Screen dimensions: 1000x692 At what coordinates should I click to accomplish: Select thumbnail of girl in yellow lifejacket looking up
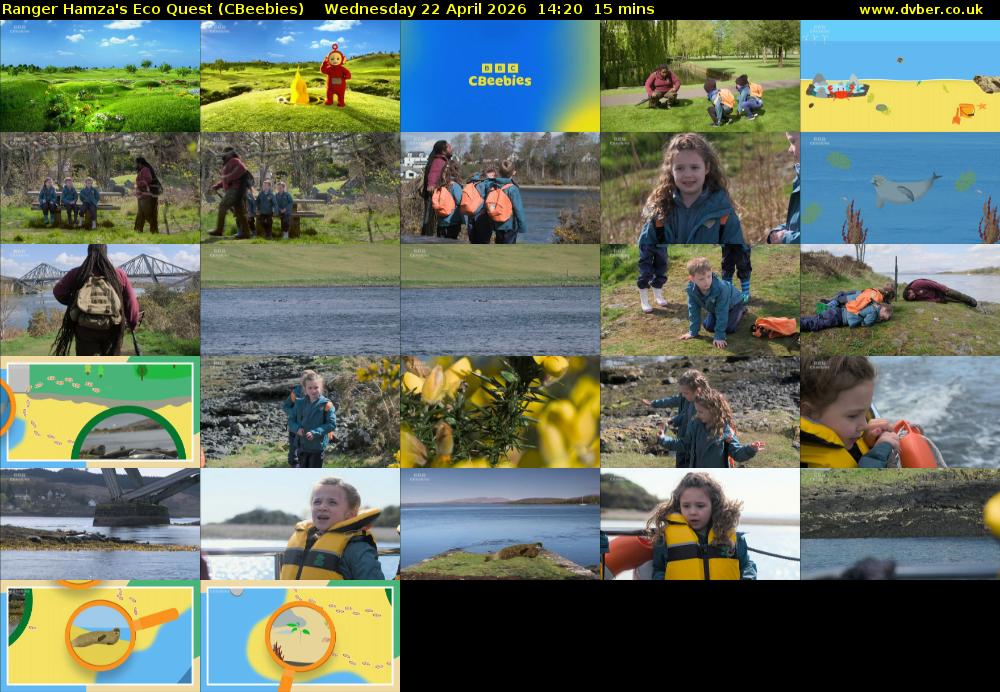[300, 524]
